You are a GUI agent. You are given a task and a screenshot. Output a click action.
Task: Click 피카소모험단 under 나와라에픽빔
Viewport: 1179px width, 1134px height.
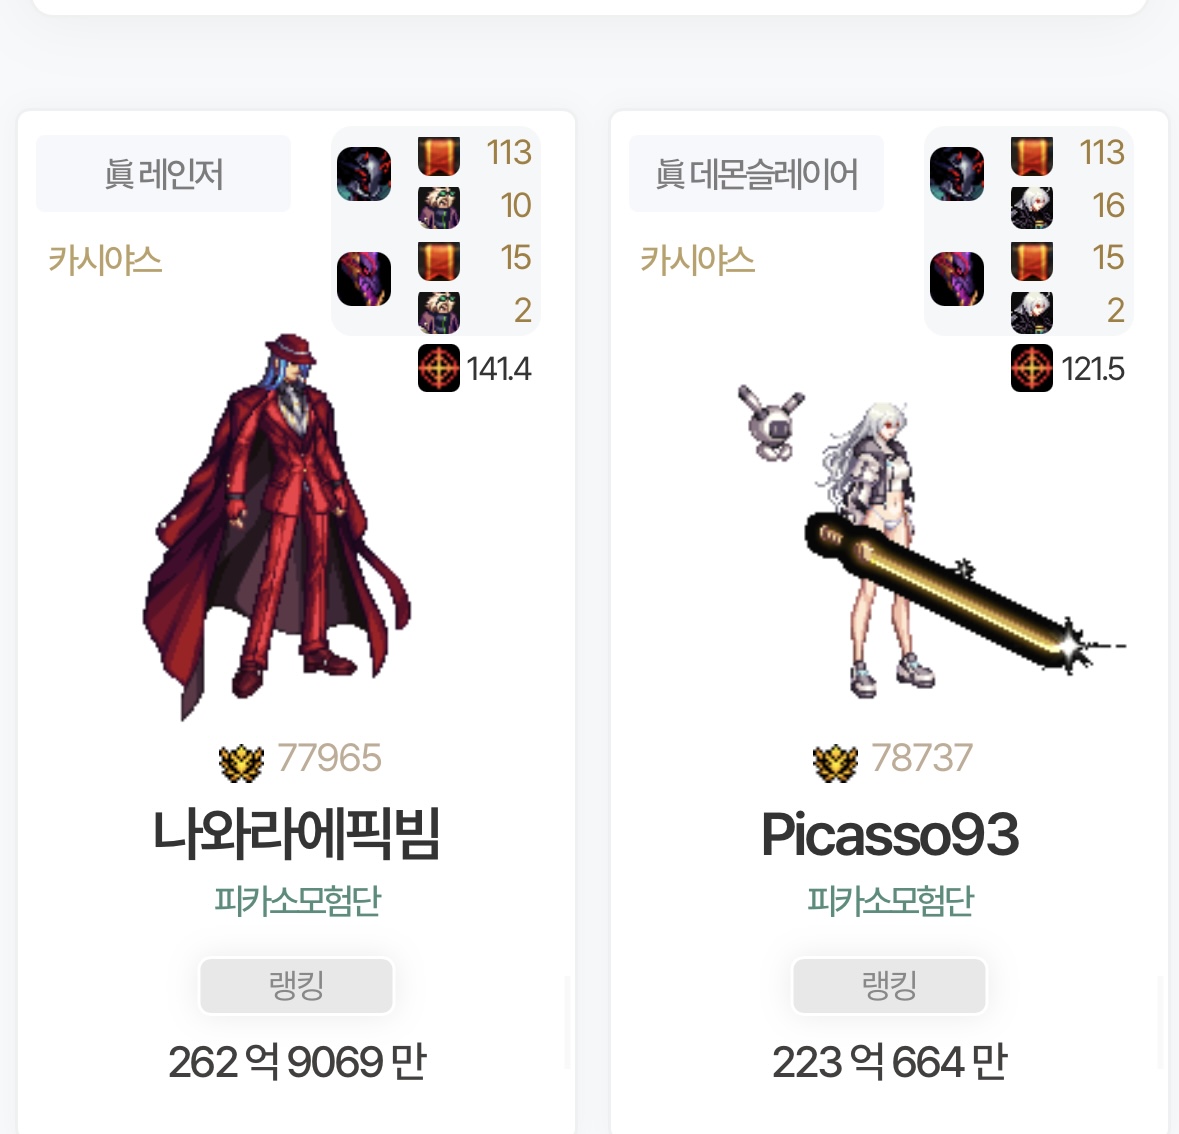pyautogui.click(x=297, y=900)
